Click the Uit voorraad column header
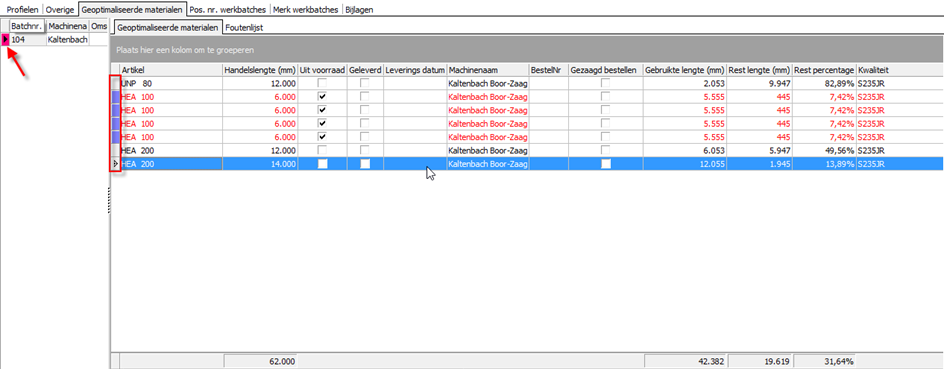 (x=323, y=70)
